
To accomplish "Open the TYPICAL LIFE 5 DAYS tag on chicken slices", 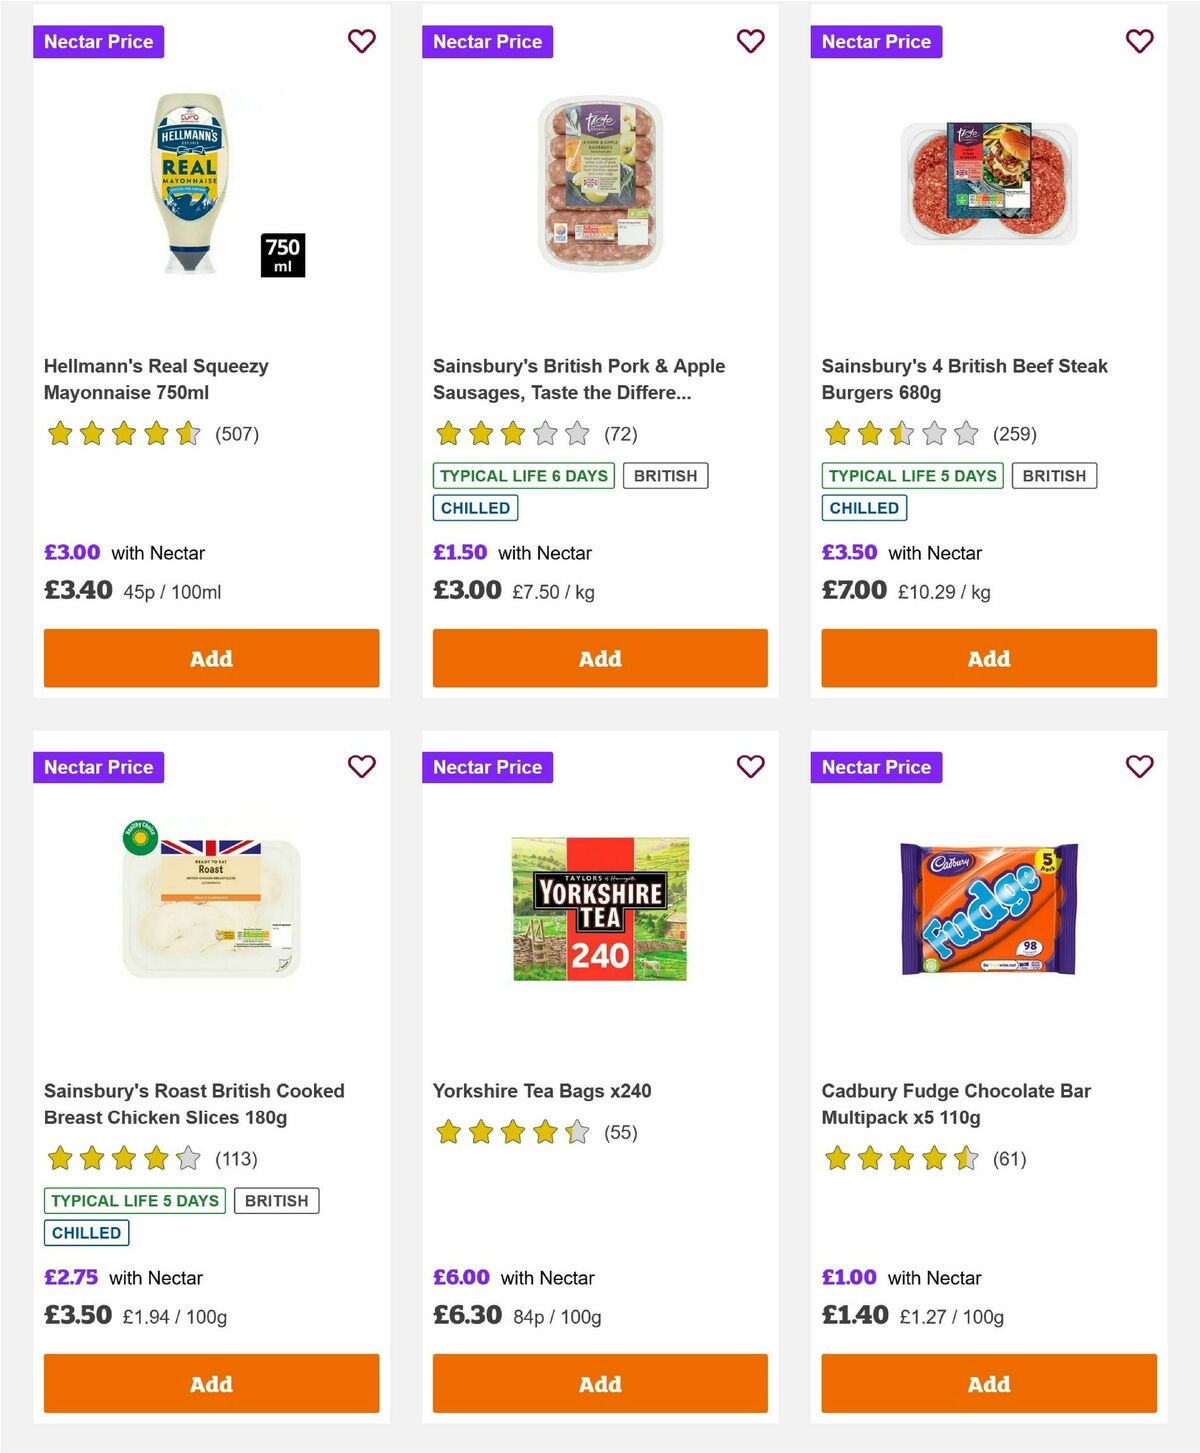I will coord(134,1200).
